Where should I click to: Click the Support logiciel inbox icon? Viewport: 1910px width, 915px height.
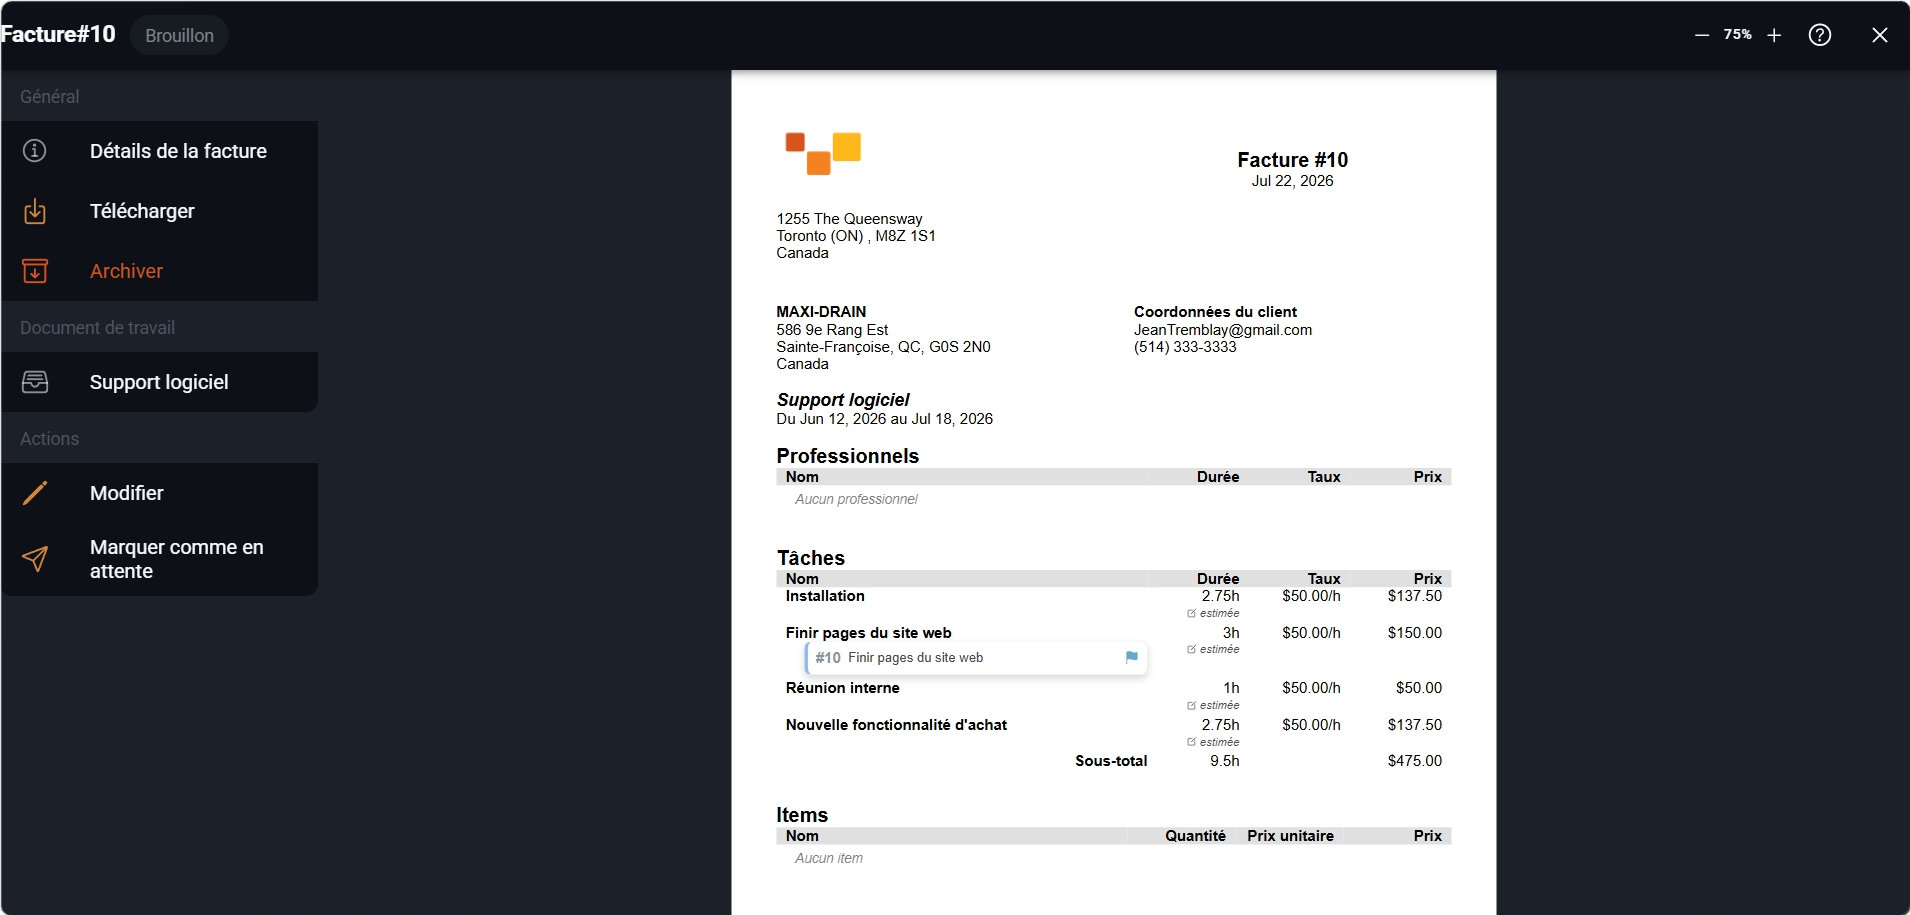pos(35,382)
